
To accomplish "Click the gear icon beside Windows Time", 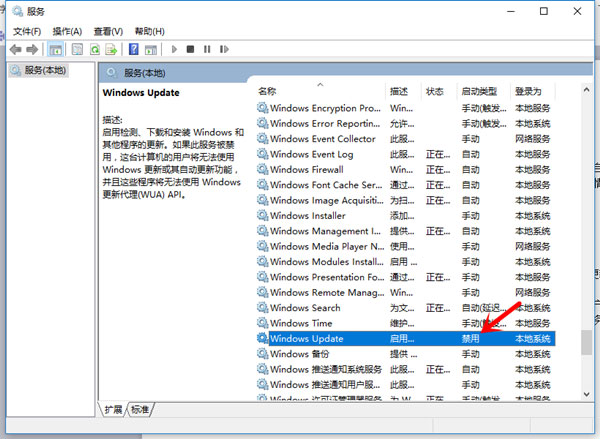I will pyautogui.click(x=262, y=323).
